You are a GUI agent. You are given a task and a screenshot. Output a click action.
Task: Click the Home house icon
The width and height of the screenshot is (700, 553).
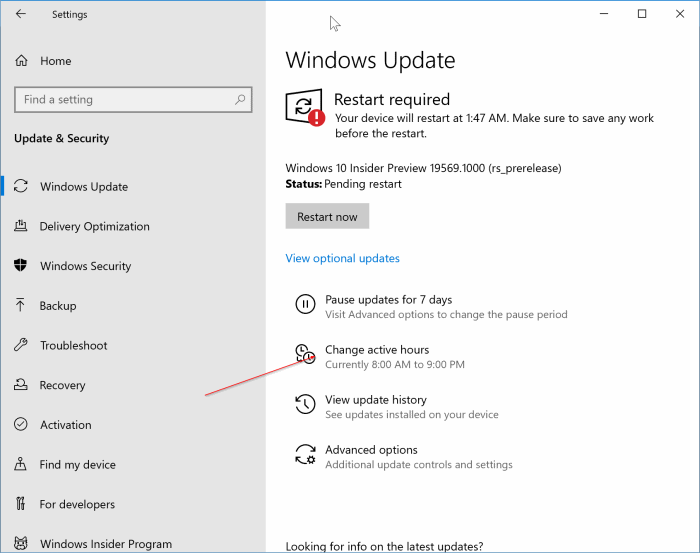(21, 61)
